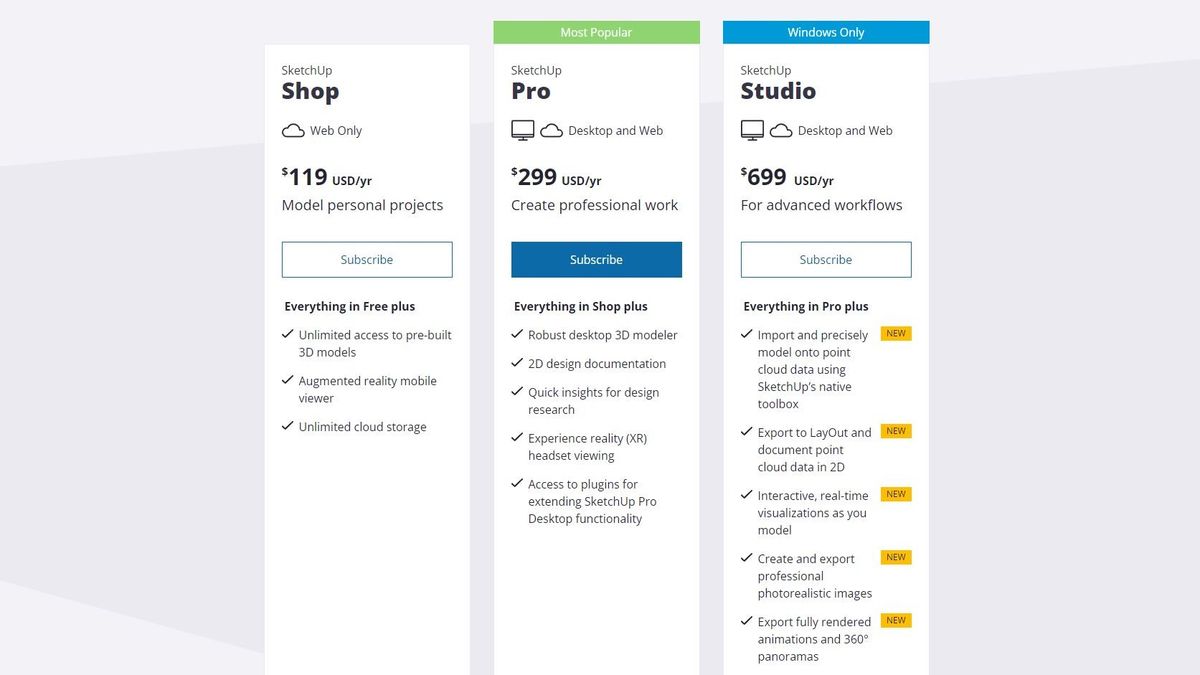Subscribe to the SketchUp Studio plan
This screenshot has width=1200, height=675.
click(826, 260)
